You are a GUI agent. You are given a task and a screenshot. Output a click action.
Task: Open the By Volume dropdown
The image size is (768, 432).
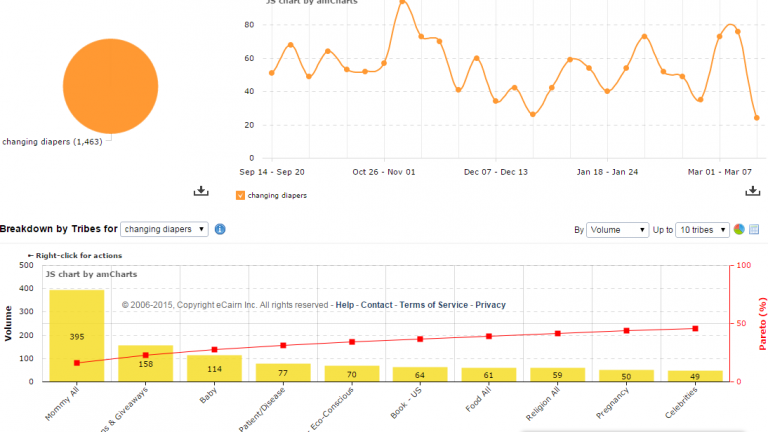pyautogui.click(x=617, y=230)
